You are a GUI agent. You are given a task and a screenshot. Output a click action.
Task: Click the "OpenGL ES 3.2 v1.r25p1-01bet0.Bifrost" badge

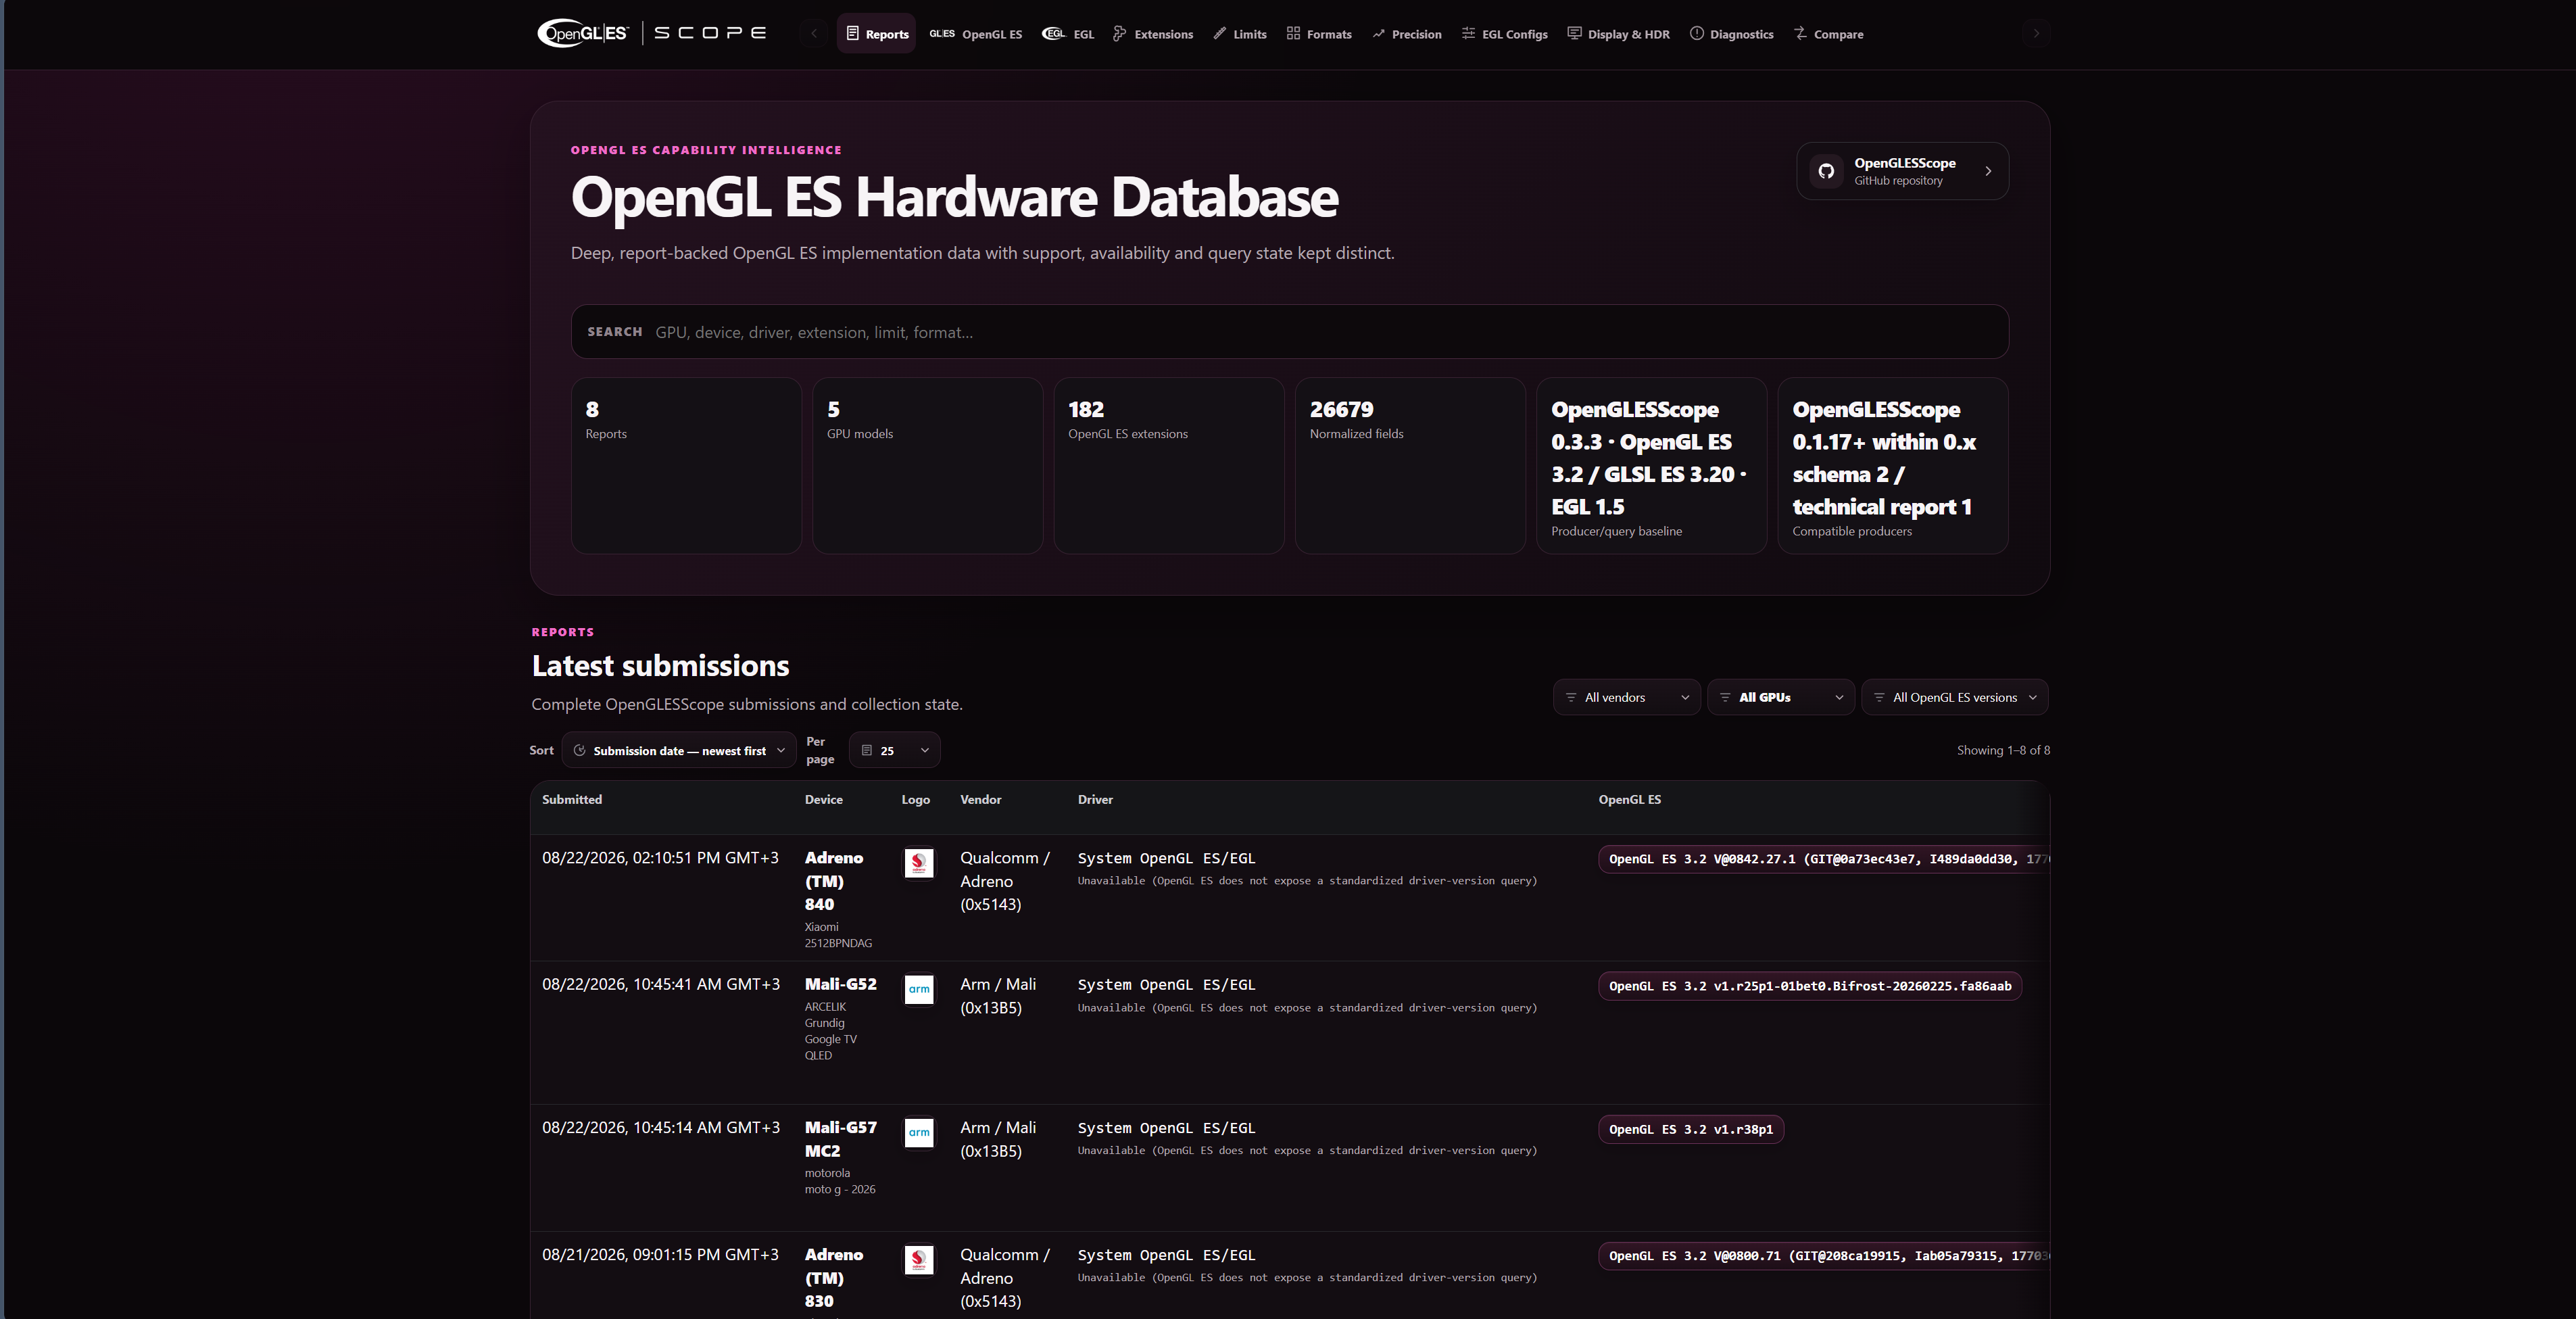(1810, 986)
